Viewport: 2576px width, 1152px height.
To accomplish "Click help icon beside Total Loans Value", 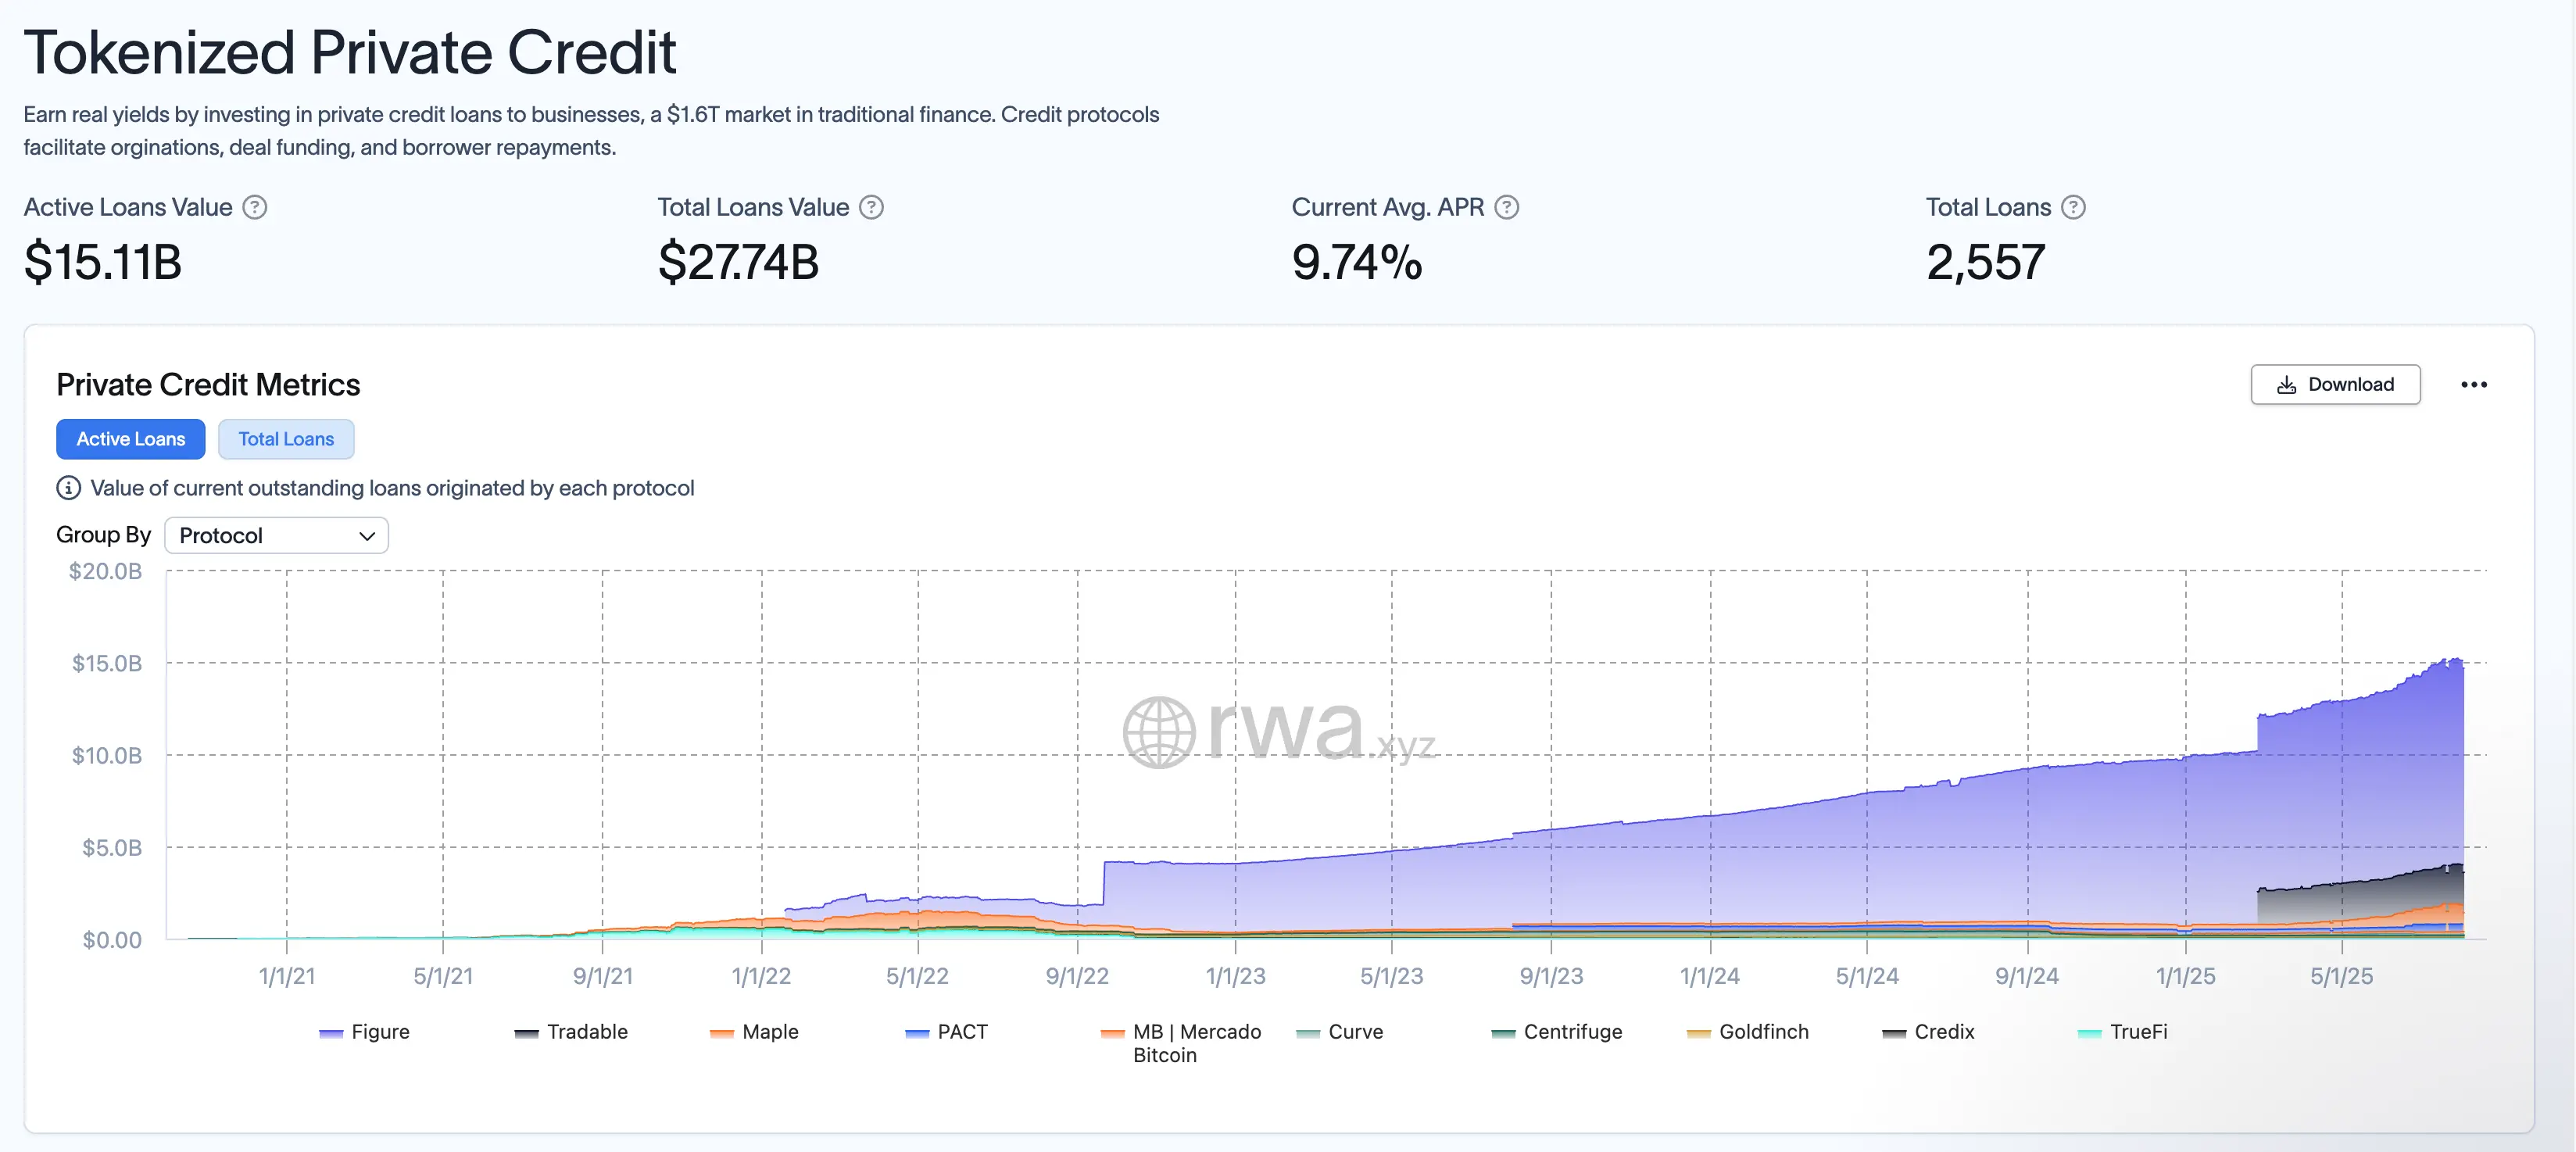I will pyautogui.click(x=871, y=207).
